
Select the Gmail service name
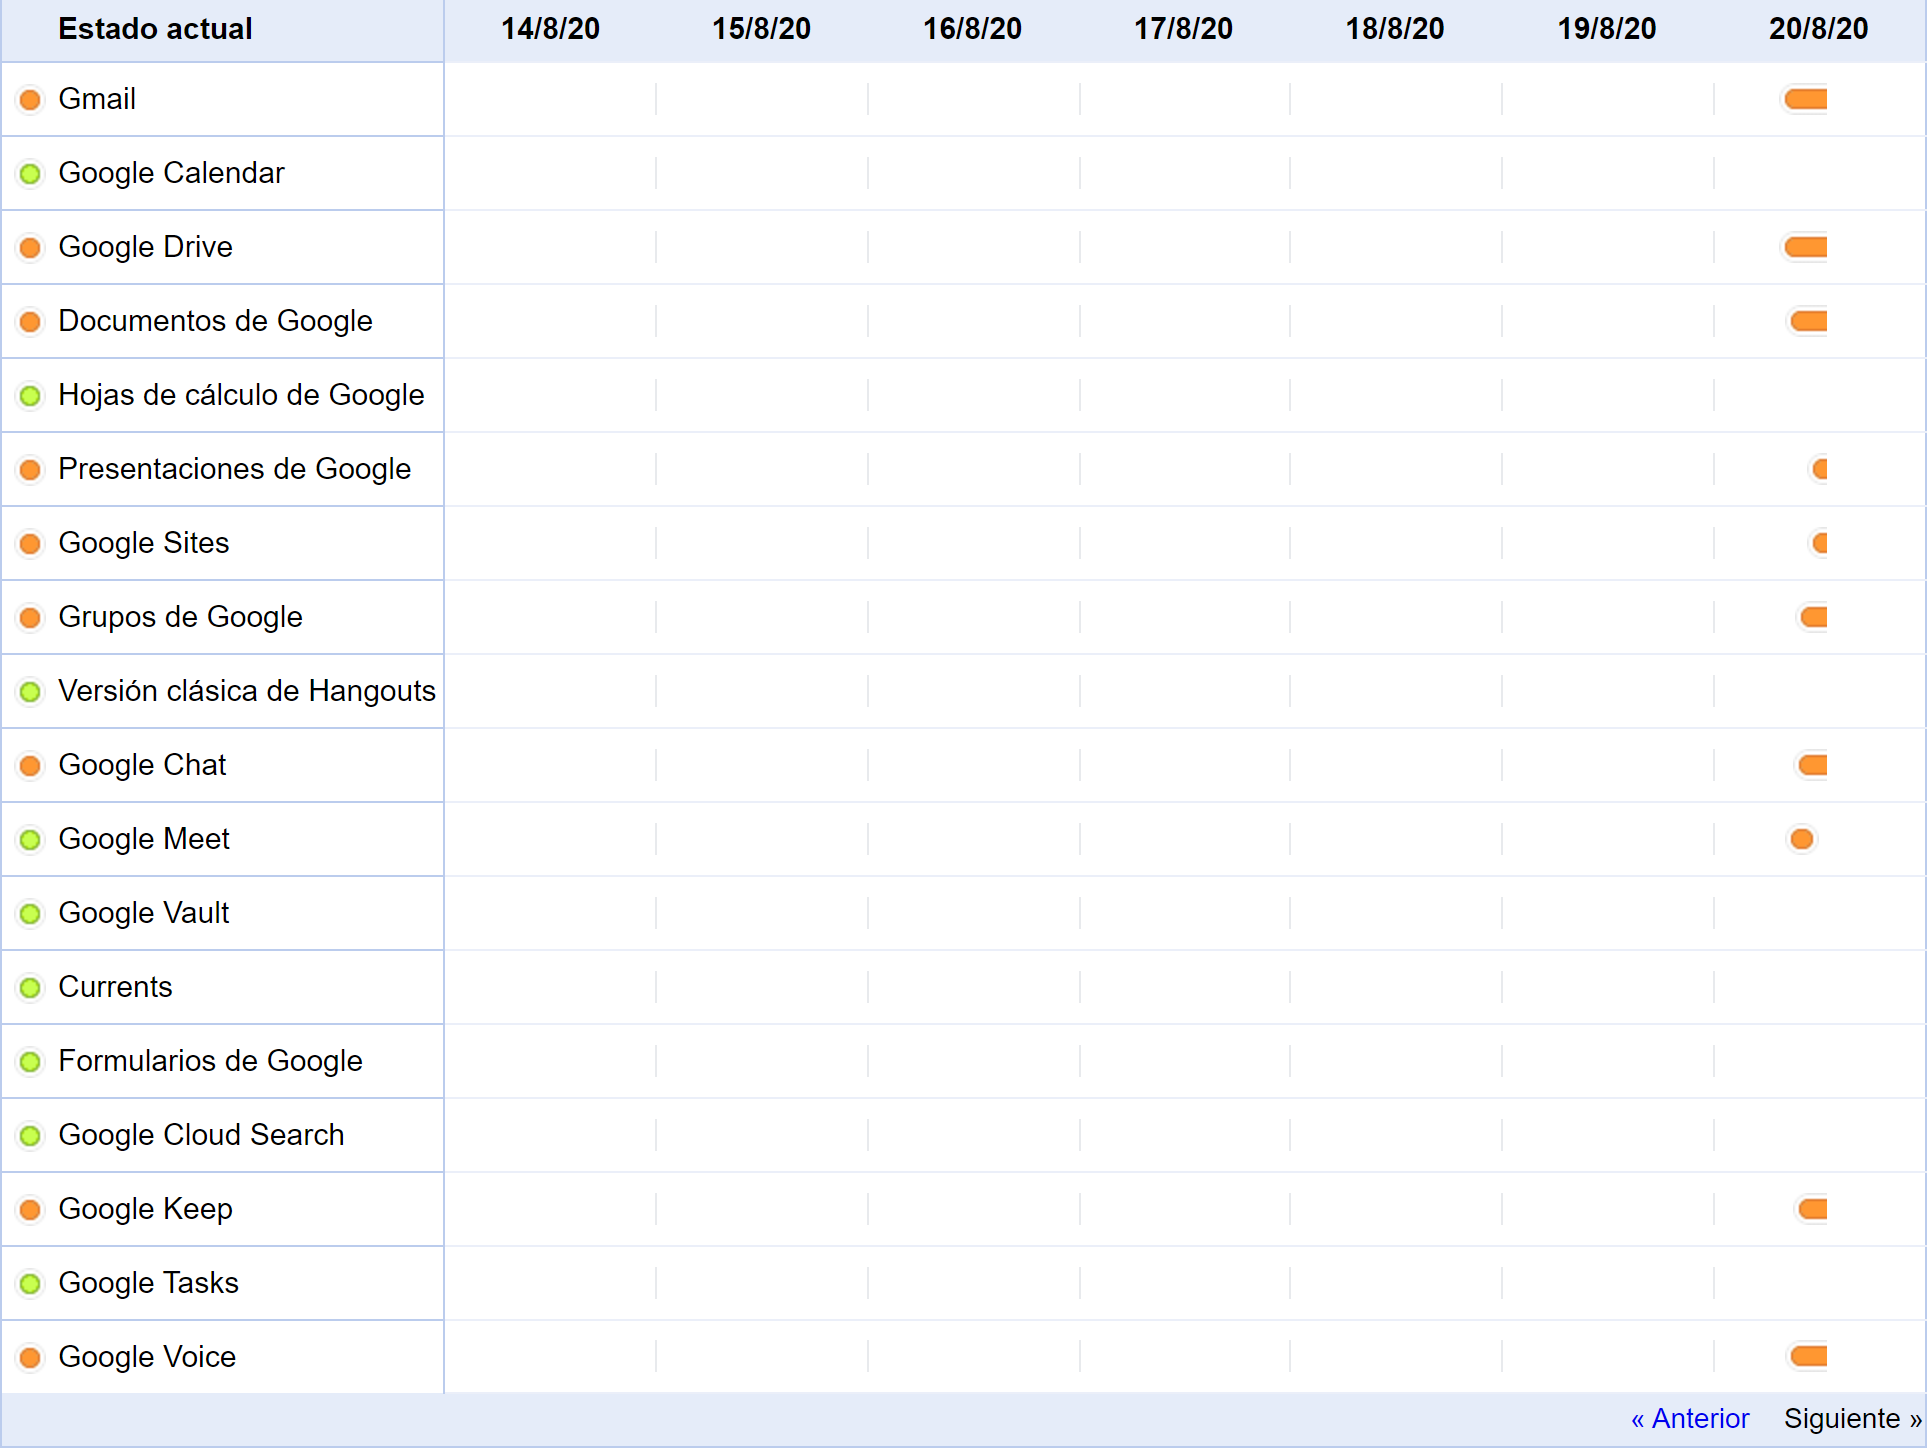97,99
